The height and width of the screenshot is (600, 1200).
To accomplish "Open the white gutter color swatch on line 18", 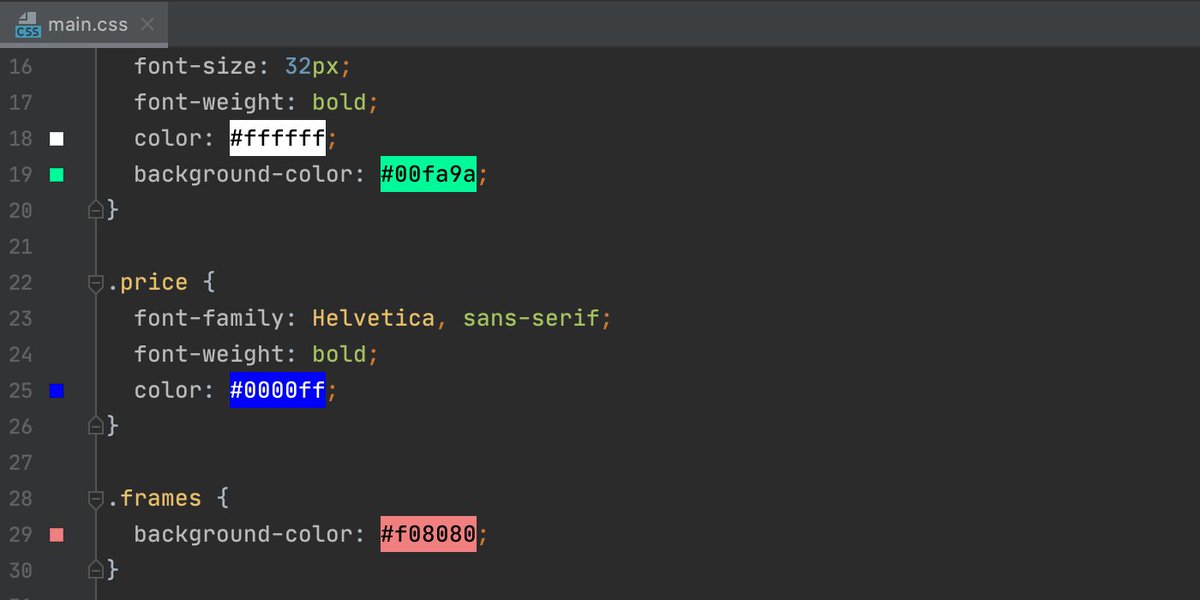I will [x=57, y=139].
